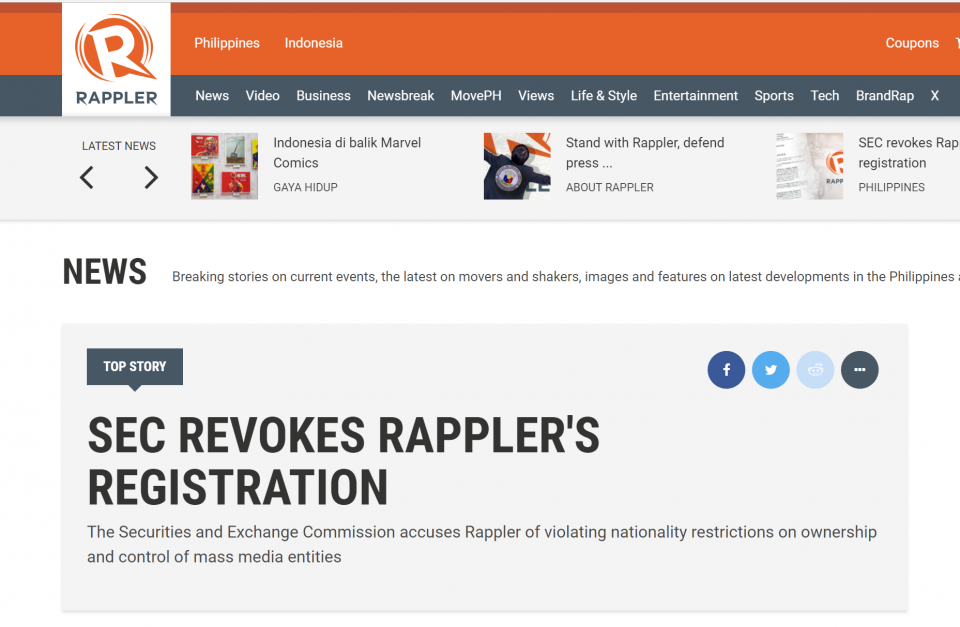The width and height of the screenshot is (960, 627).
Task: Open the Stand with Rappler thumbnail
Action: pyautogui.click(x=517, y=166)
